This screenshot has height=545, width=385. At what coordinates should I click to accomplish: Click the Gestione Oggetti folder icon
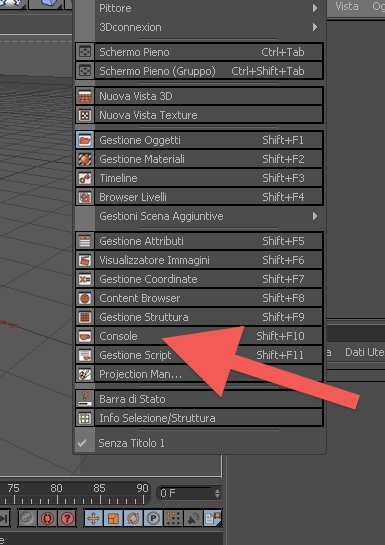coord(85,140)
